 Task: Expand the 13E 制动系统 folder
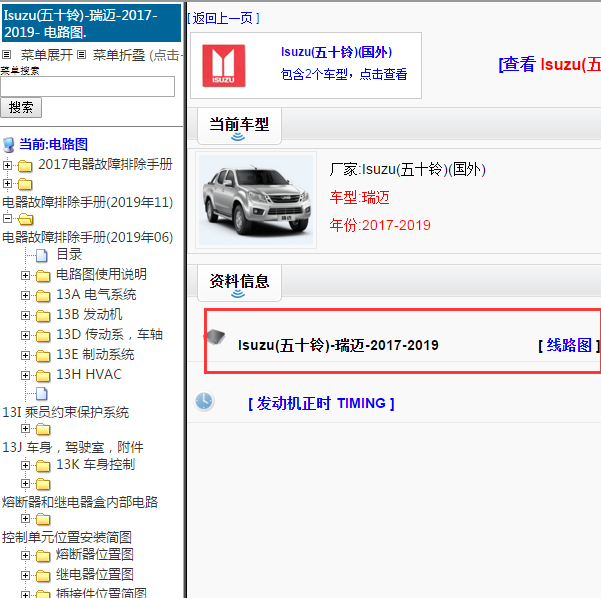pos(25,355)
